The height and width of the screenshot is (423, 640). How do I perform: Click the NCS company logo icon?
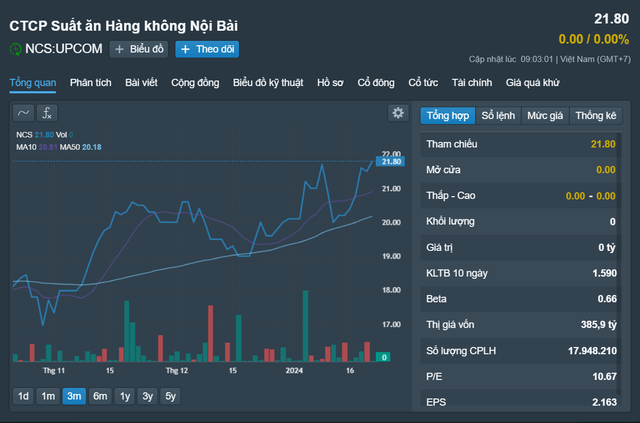[15, 49]
